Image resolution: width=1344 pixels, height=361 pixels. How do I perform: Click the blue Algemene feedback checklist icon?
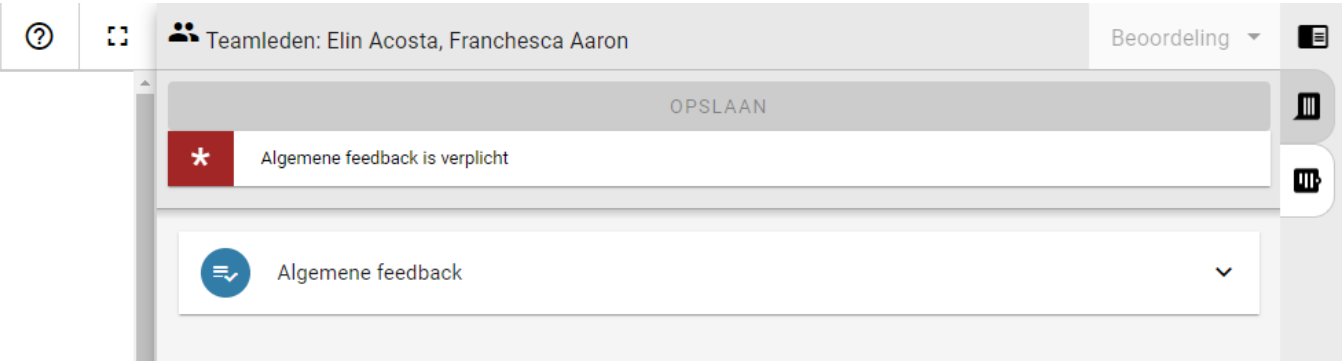(x=225, y=273)
